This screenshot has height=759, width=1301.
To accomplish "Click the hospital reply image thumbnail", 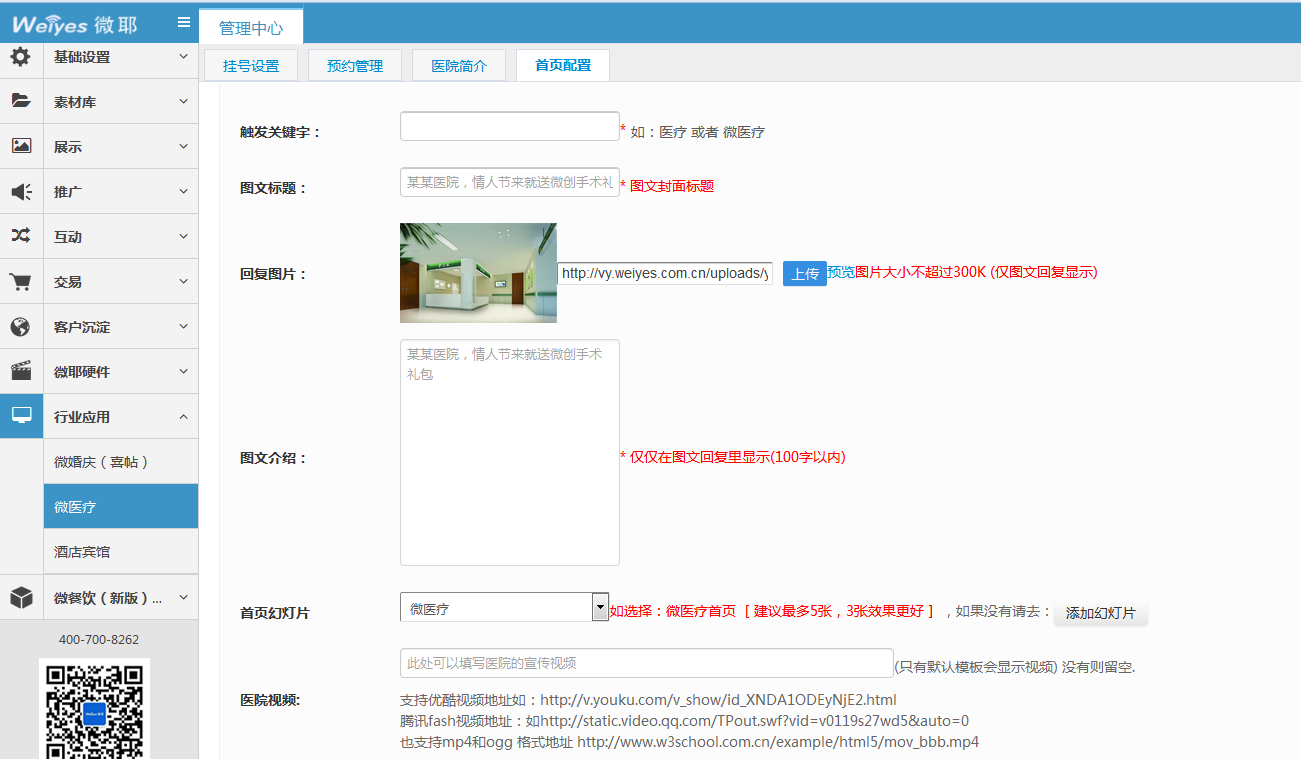I will [x=478, y=273].
